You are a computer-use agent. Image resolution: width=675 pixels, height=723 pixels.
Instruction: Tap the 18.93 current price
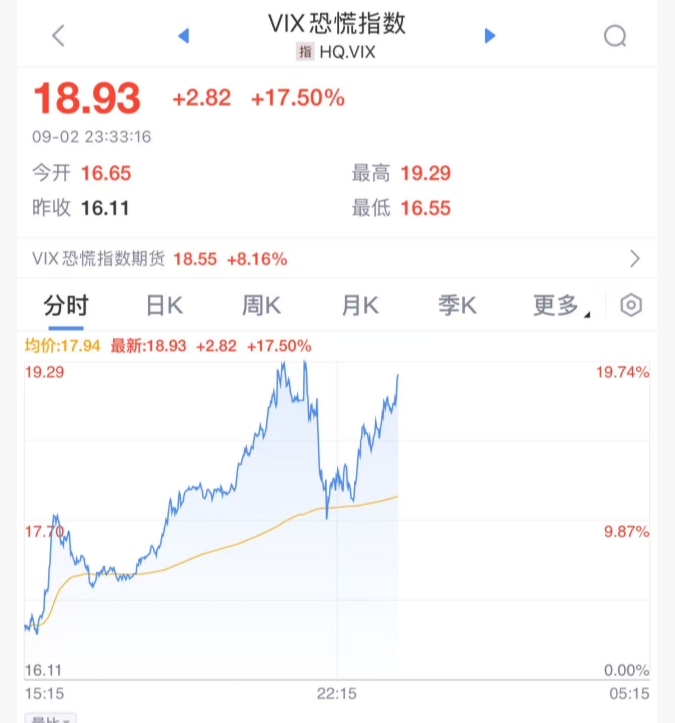tap(87, 98)
